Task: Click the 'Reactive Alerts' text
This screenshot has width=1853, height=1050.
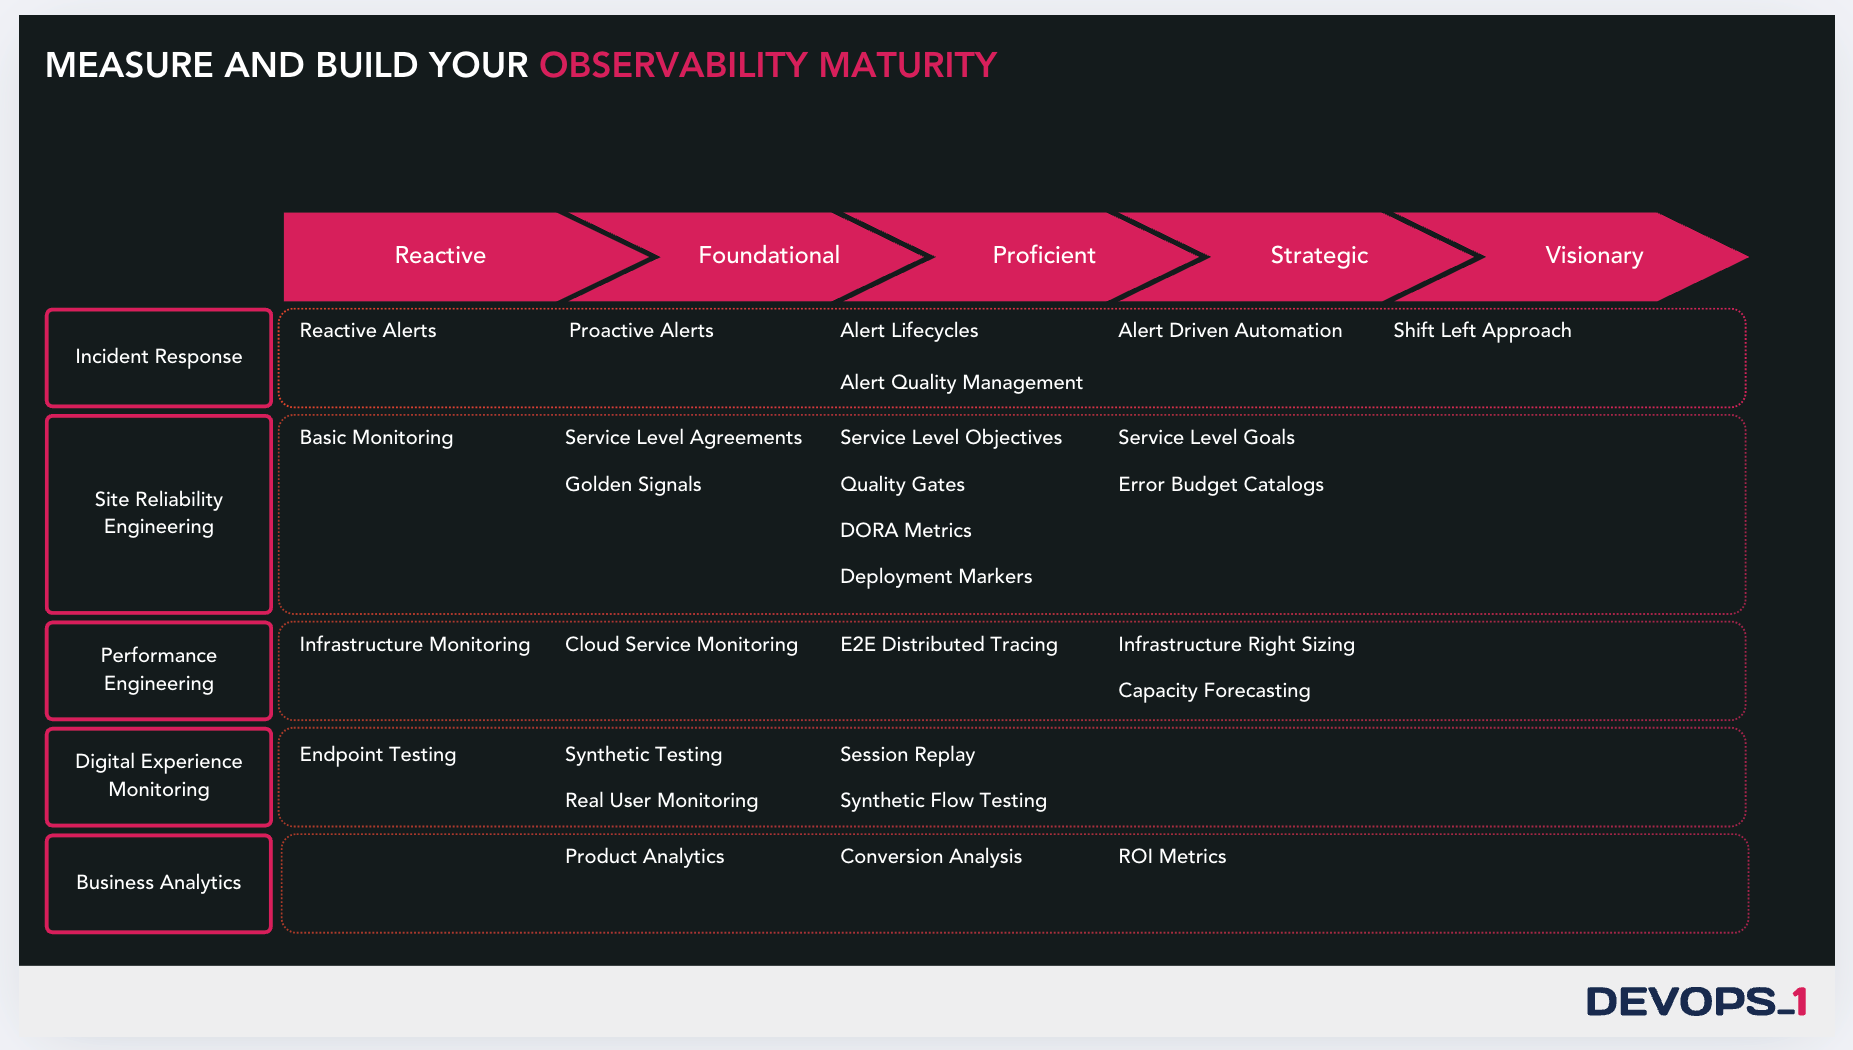Action: [x=368, y=330]
